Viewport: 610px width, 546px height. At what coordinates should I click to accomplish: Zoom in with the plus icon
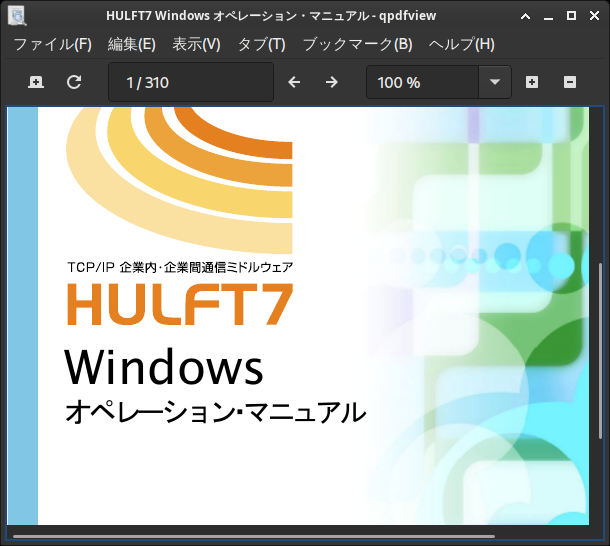532,82
